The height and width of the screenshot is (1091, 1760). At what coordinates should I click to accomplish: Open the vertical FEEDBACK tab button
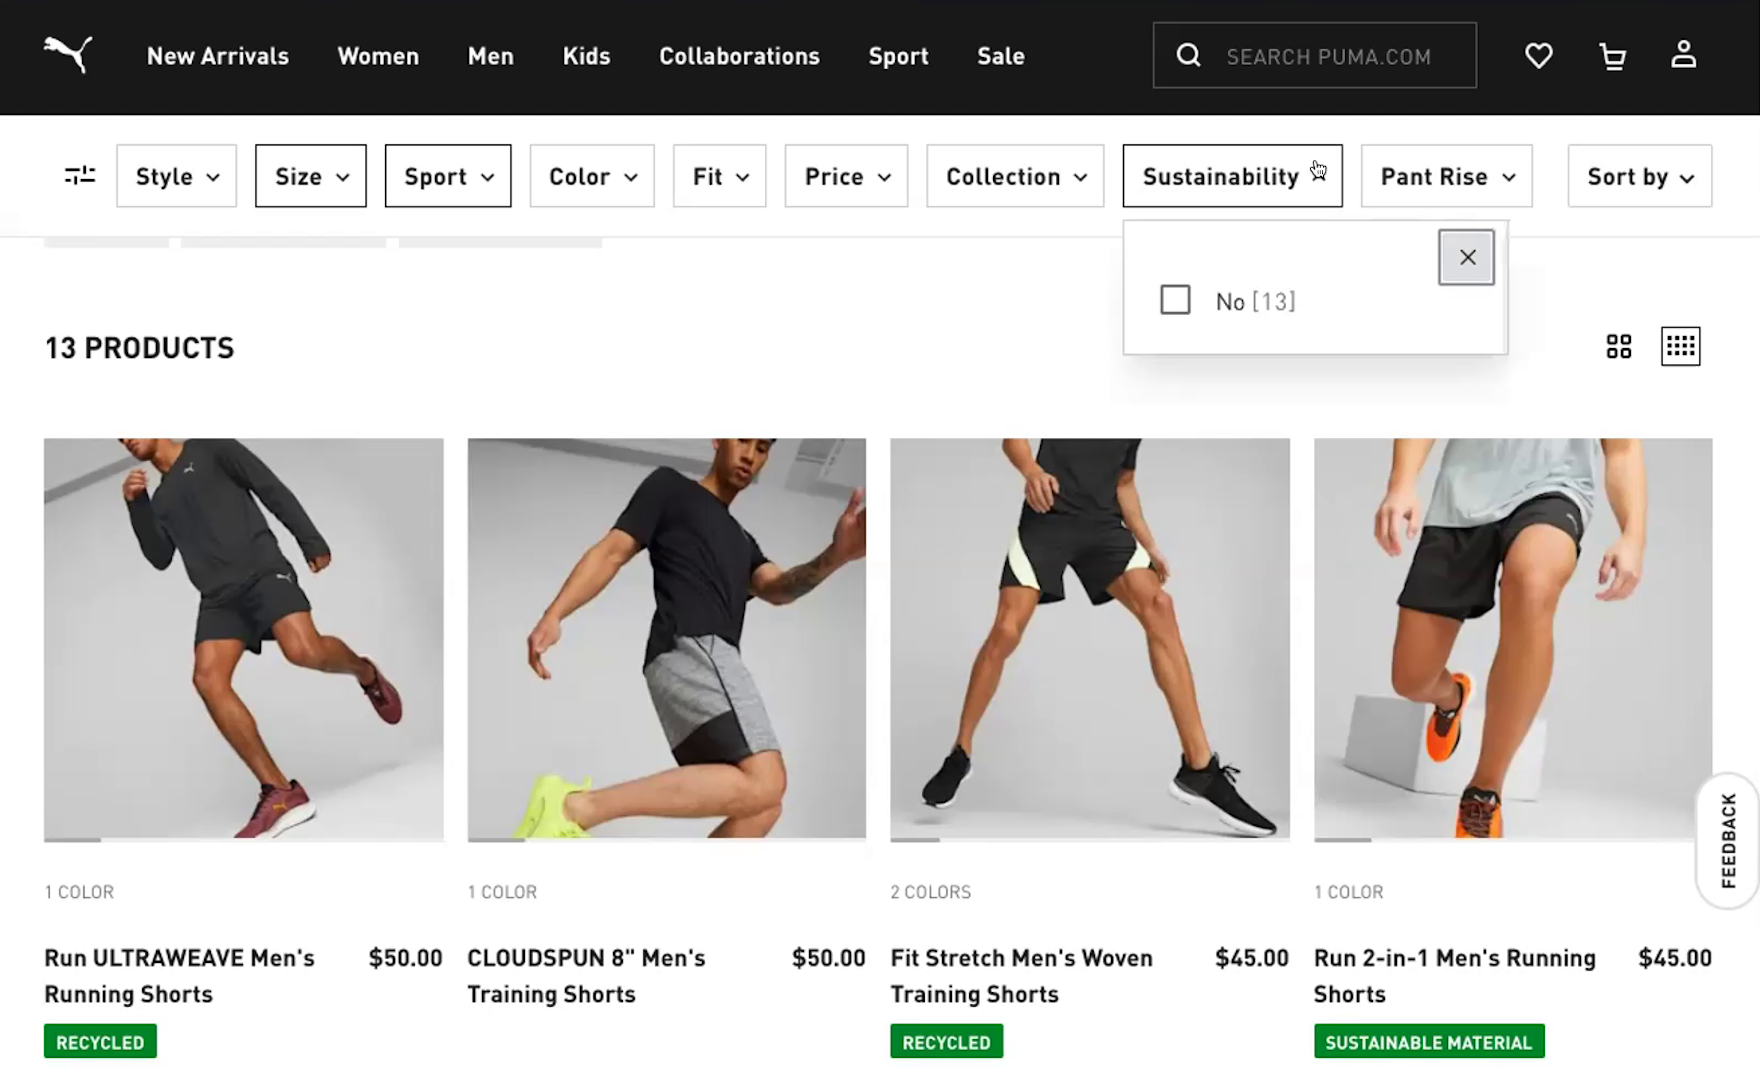coord(1728,840)
